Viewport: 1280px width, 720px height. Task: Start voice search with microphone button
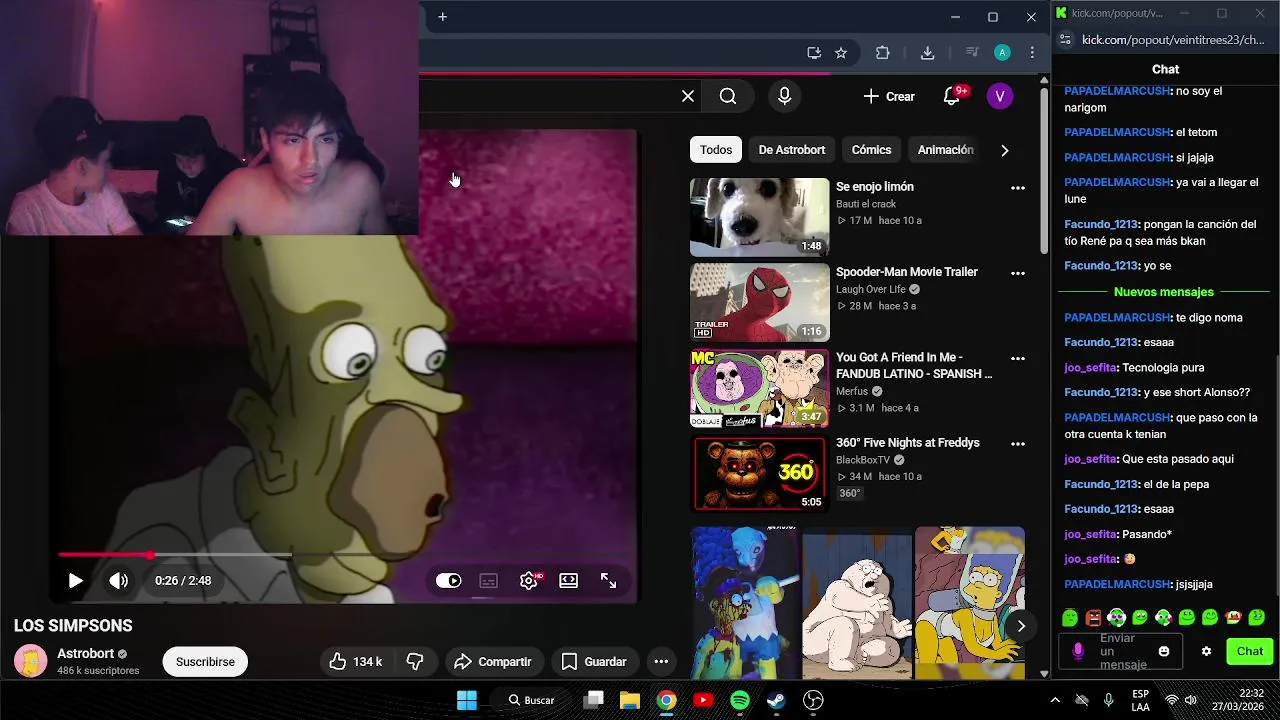(784, 96)
